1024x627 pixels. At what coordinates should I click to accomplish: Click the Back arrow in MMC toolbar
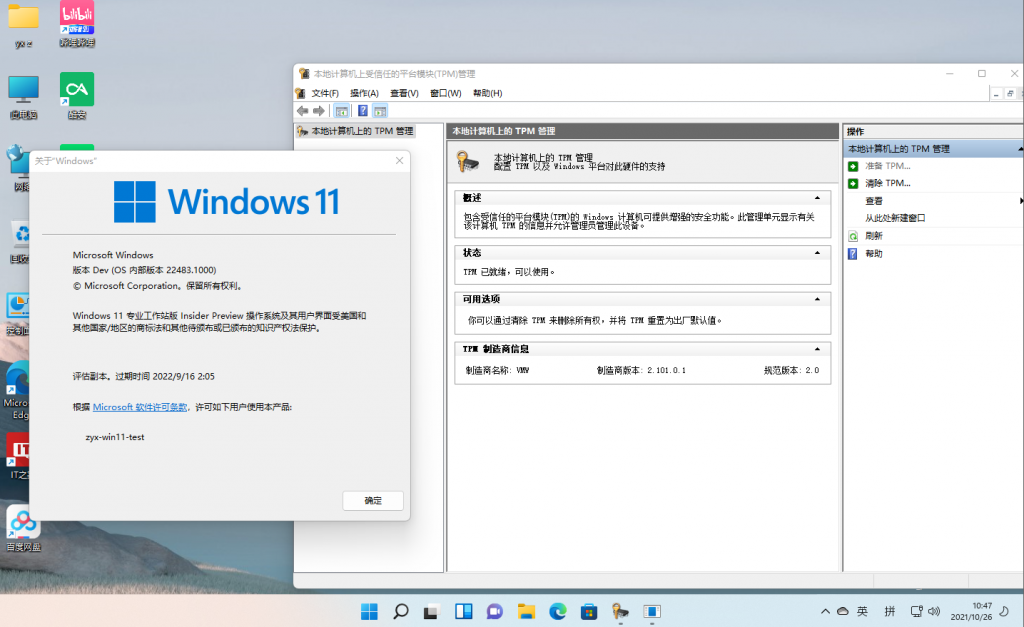(x=303, y=111)
